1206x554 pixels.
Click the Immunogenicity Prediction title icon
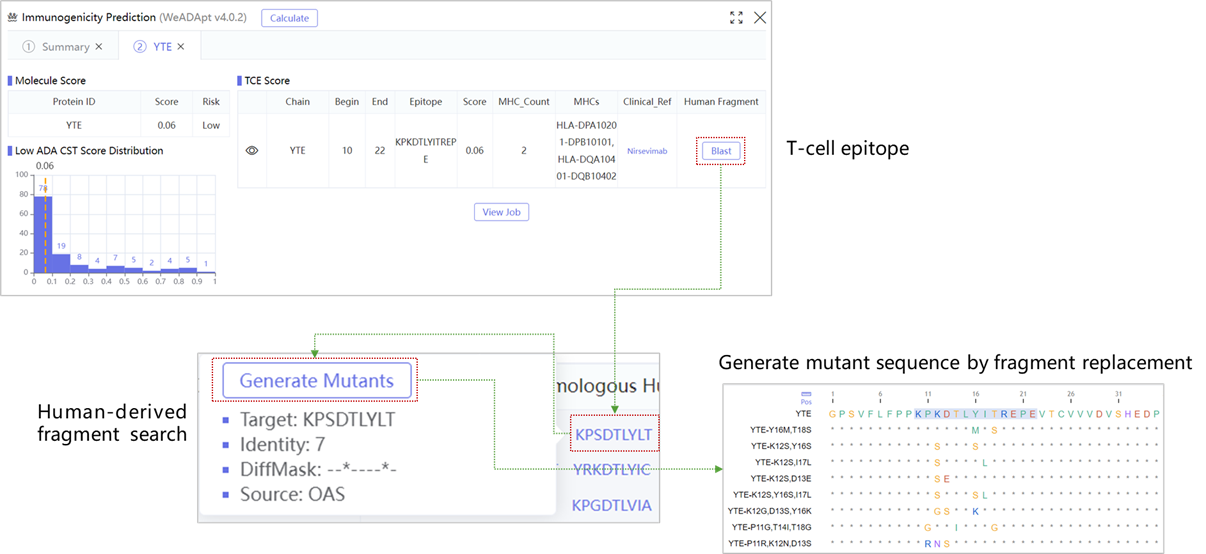pos(13,18)
